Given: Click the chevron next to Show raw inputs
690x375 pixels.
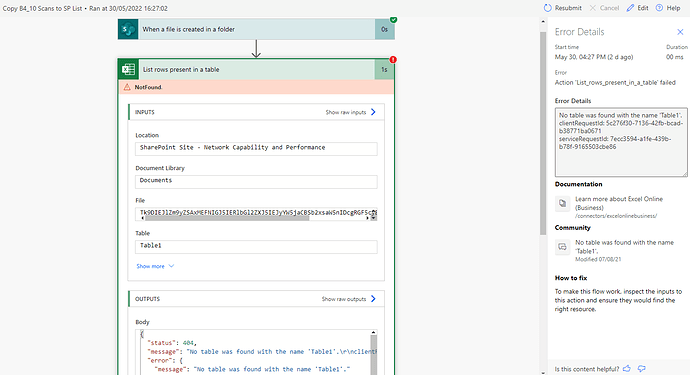Looking at the screenshot, I should coord(373,112).
